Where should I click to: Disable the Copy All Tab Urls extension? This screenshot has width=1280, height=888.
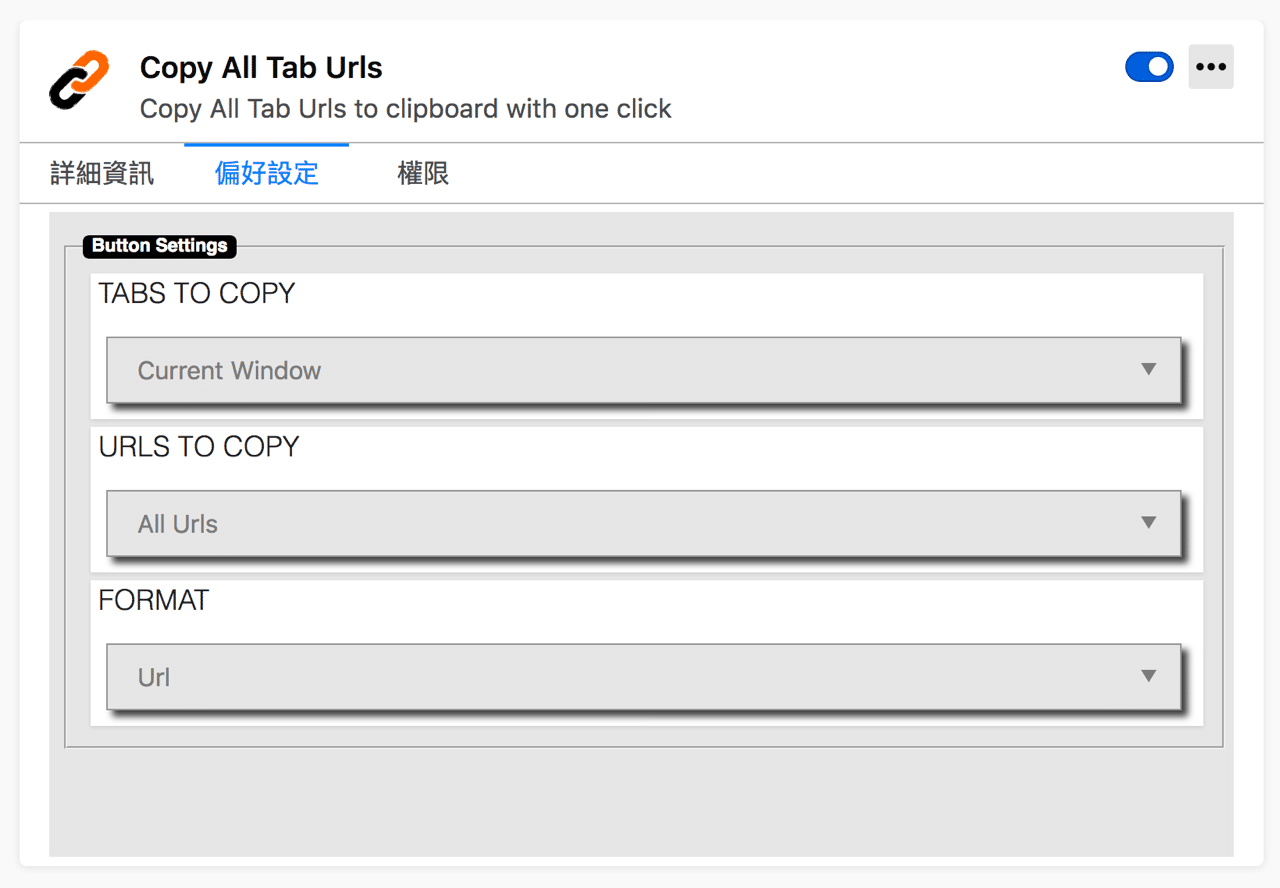click(x=1148, y=66)
